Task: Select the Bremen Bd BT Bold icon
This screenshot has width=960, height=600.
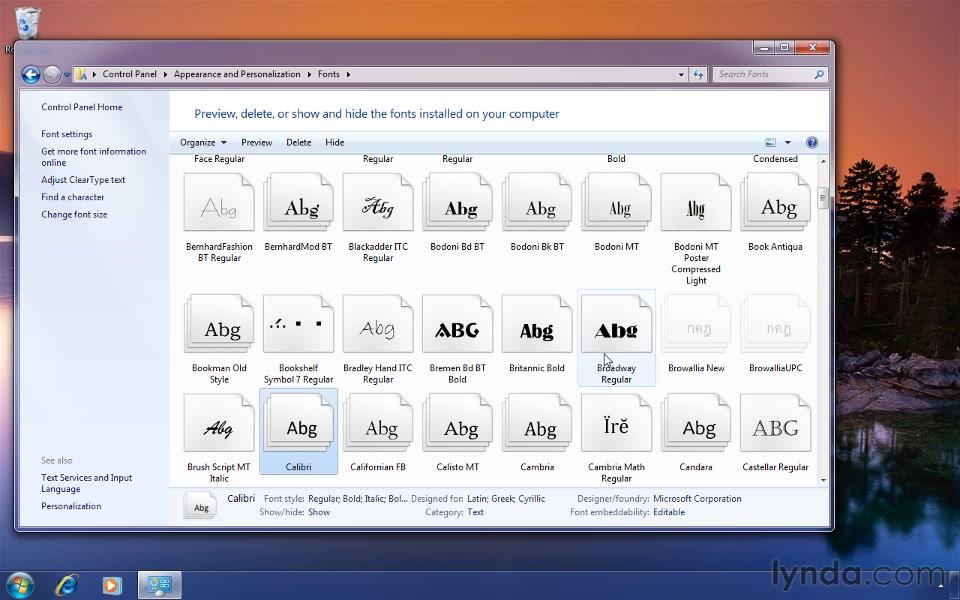Action: point(457,324)
